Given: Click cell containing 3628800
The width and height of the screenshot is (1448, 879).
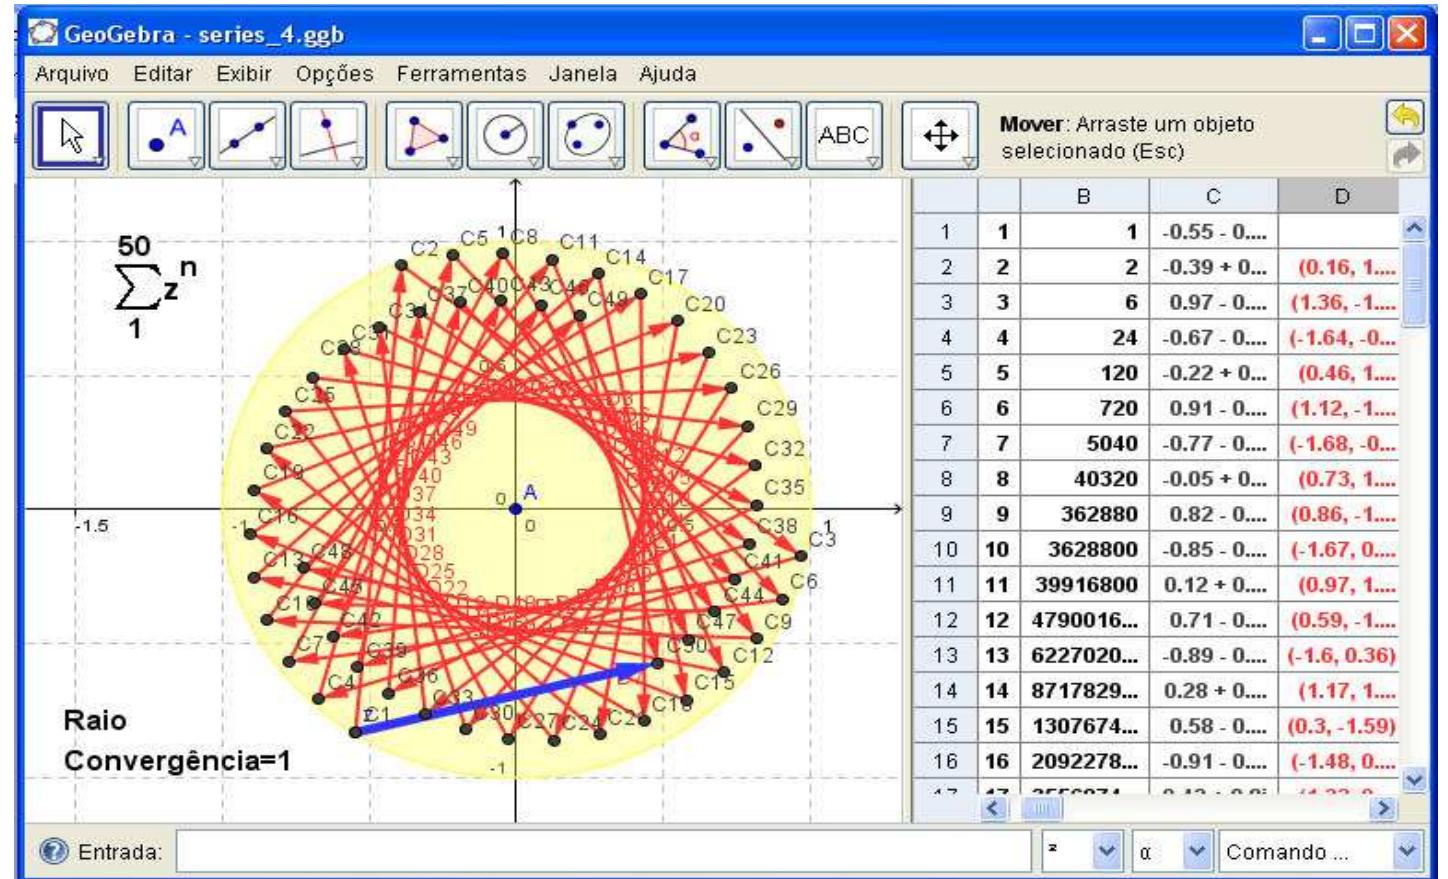Looking at the screenshot, I should tap(1084, 550).
